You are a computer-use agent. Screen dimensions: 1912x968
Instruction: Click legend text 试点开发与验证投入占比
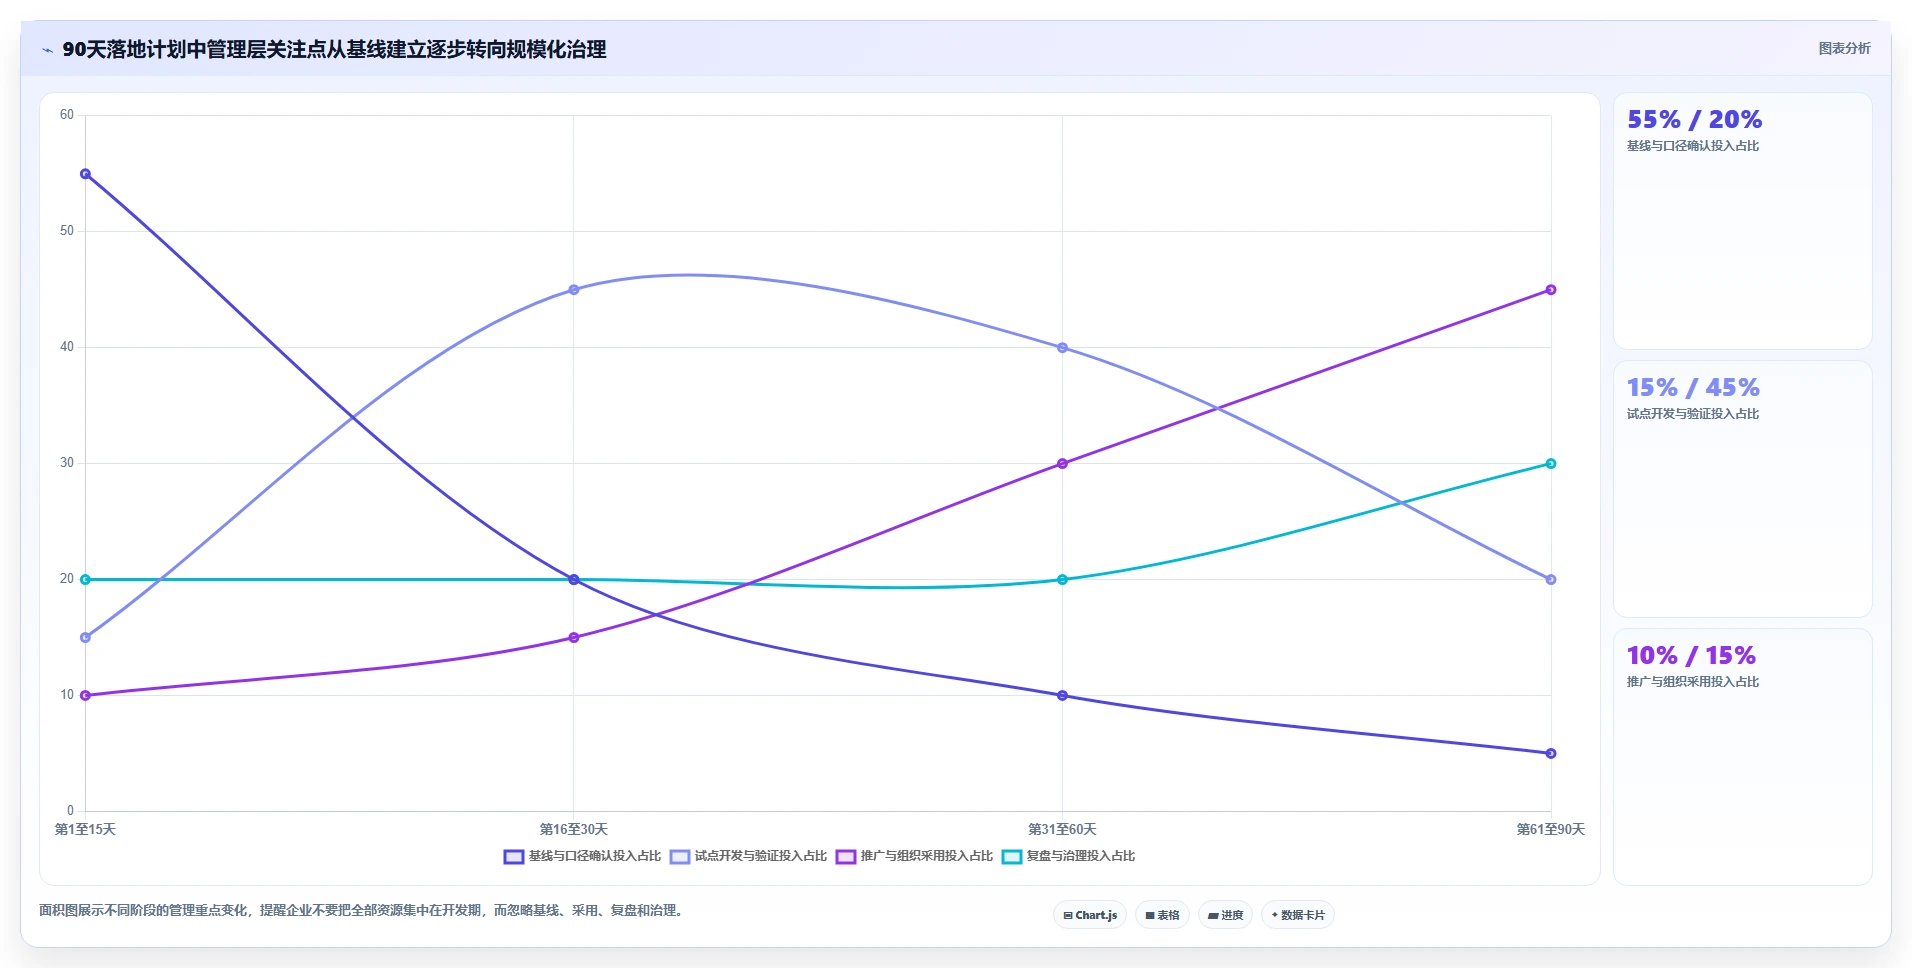click(761, 856)
